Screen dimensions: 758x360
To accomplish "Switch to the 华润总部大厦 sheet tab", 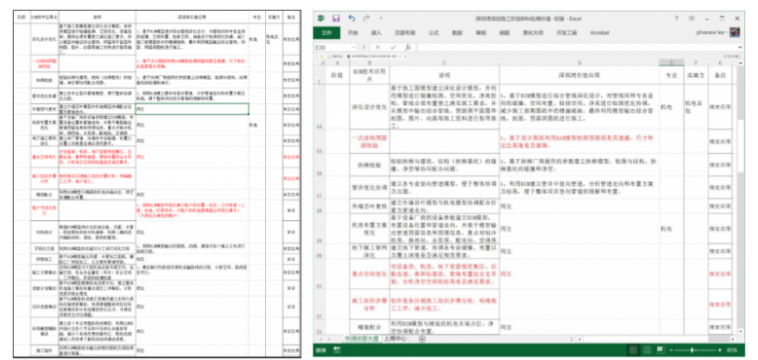I will (361, 339).
